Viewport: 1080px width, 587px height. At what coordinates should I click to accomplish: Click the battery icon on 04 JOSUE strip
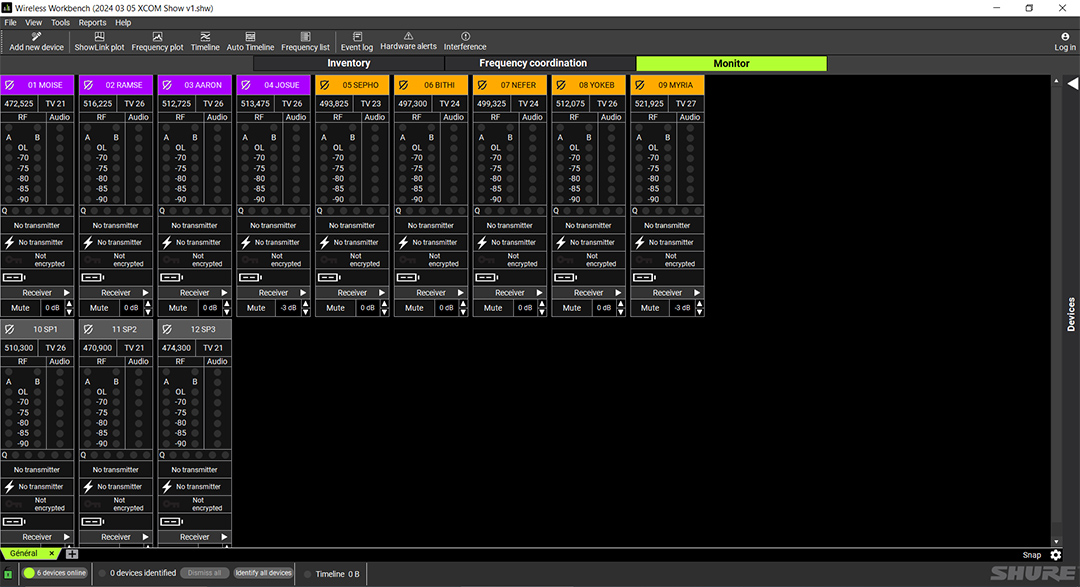250,278
